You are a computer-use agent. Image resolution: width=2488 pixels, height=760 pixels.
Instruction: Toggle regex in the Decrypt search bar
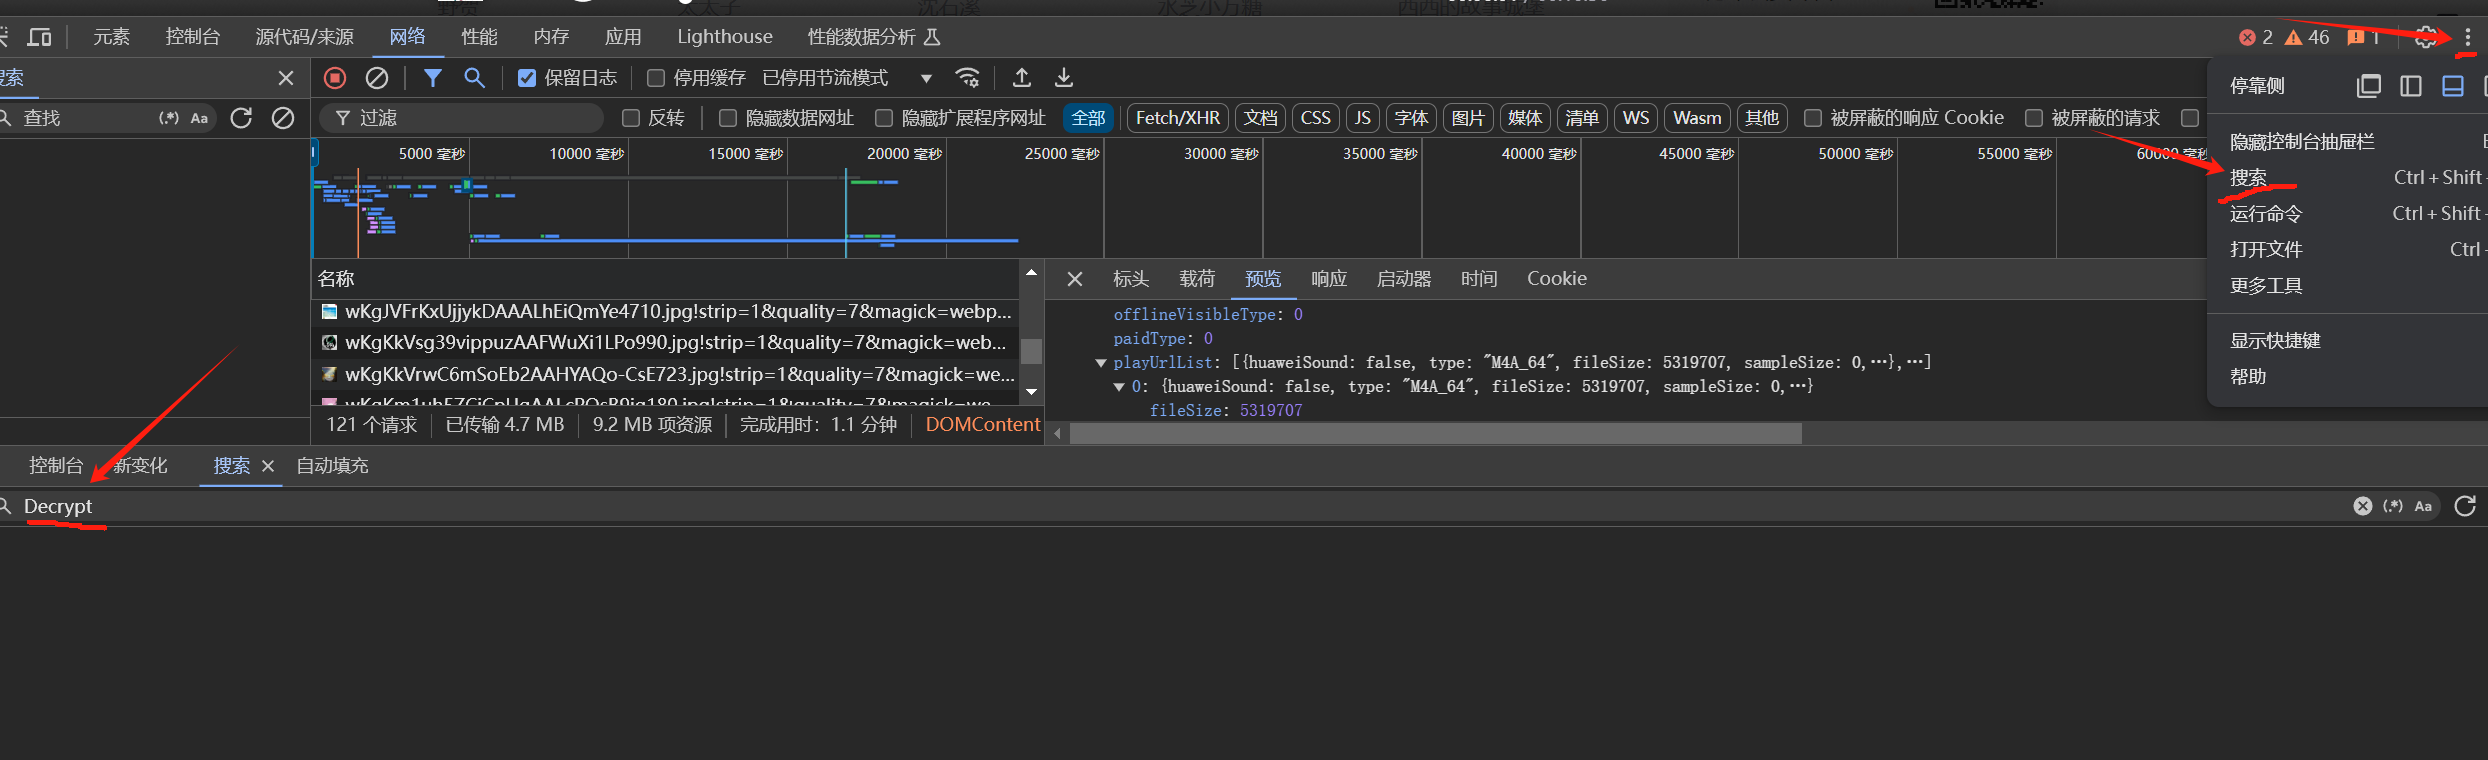pos(2392,506)
